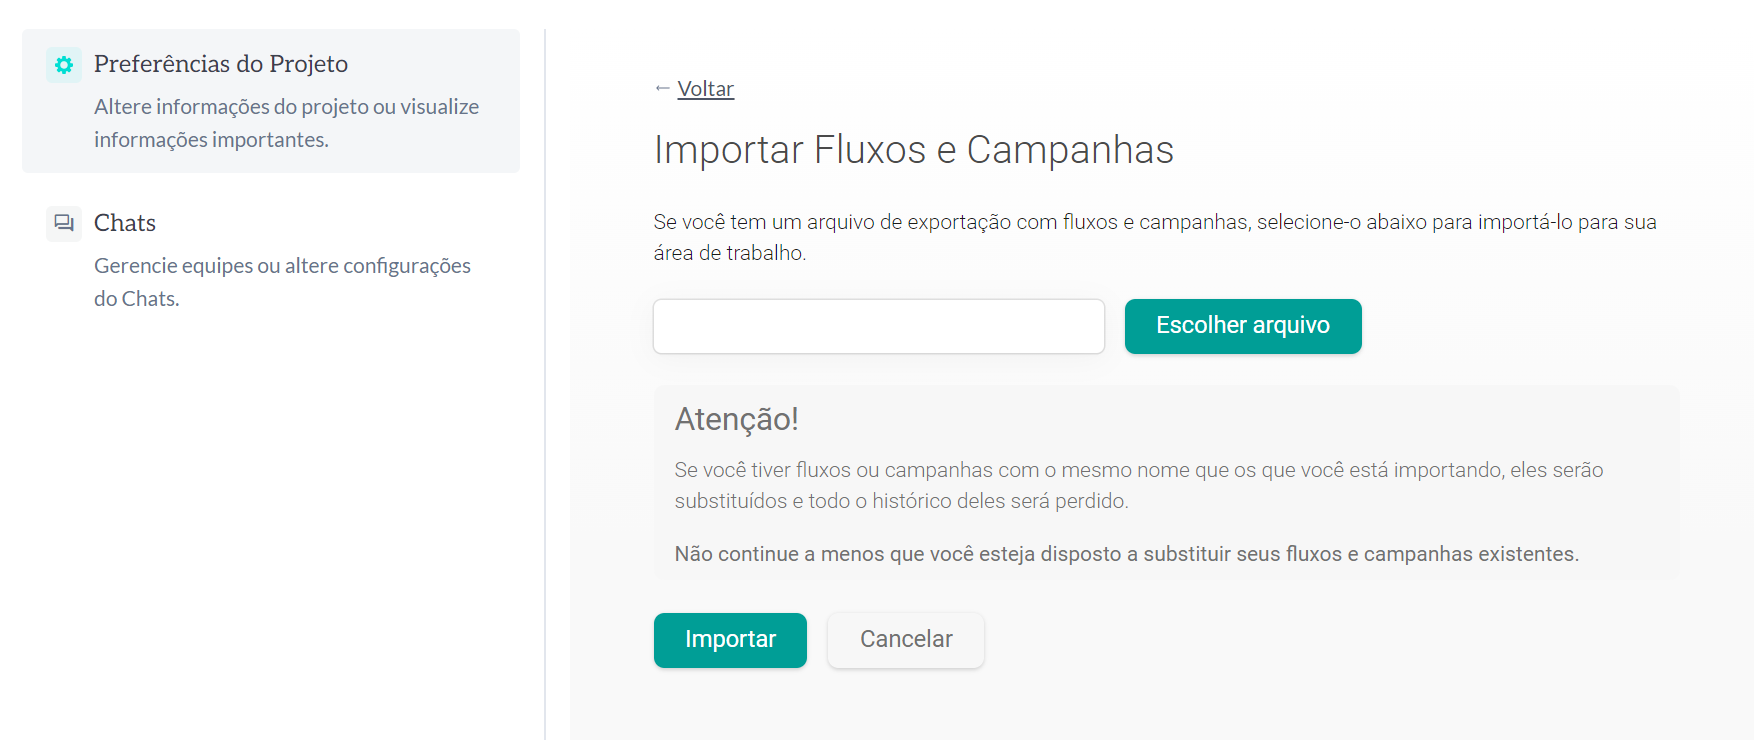The image size is (1754, 740).
Task: Click the Importar button
Action: click(730, 640)
